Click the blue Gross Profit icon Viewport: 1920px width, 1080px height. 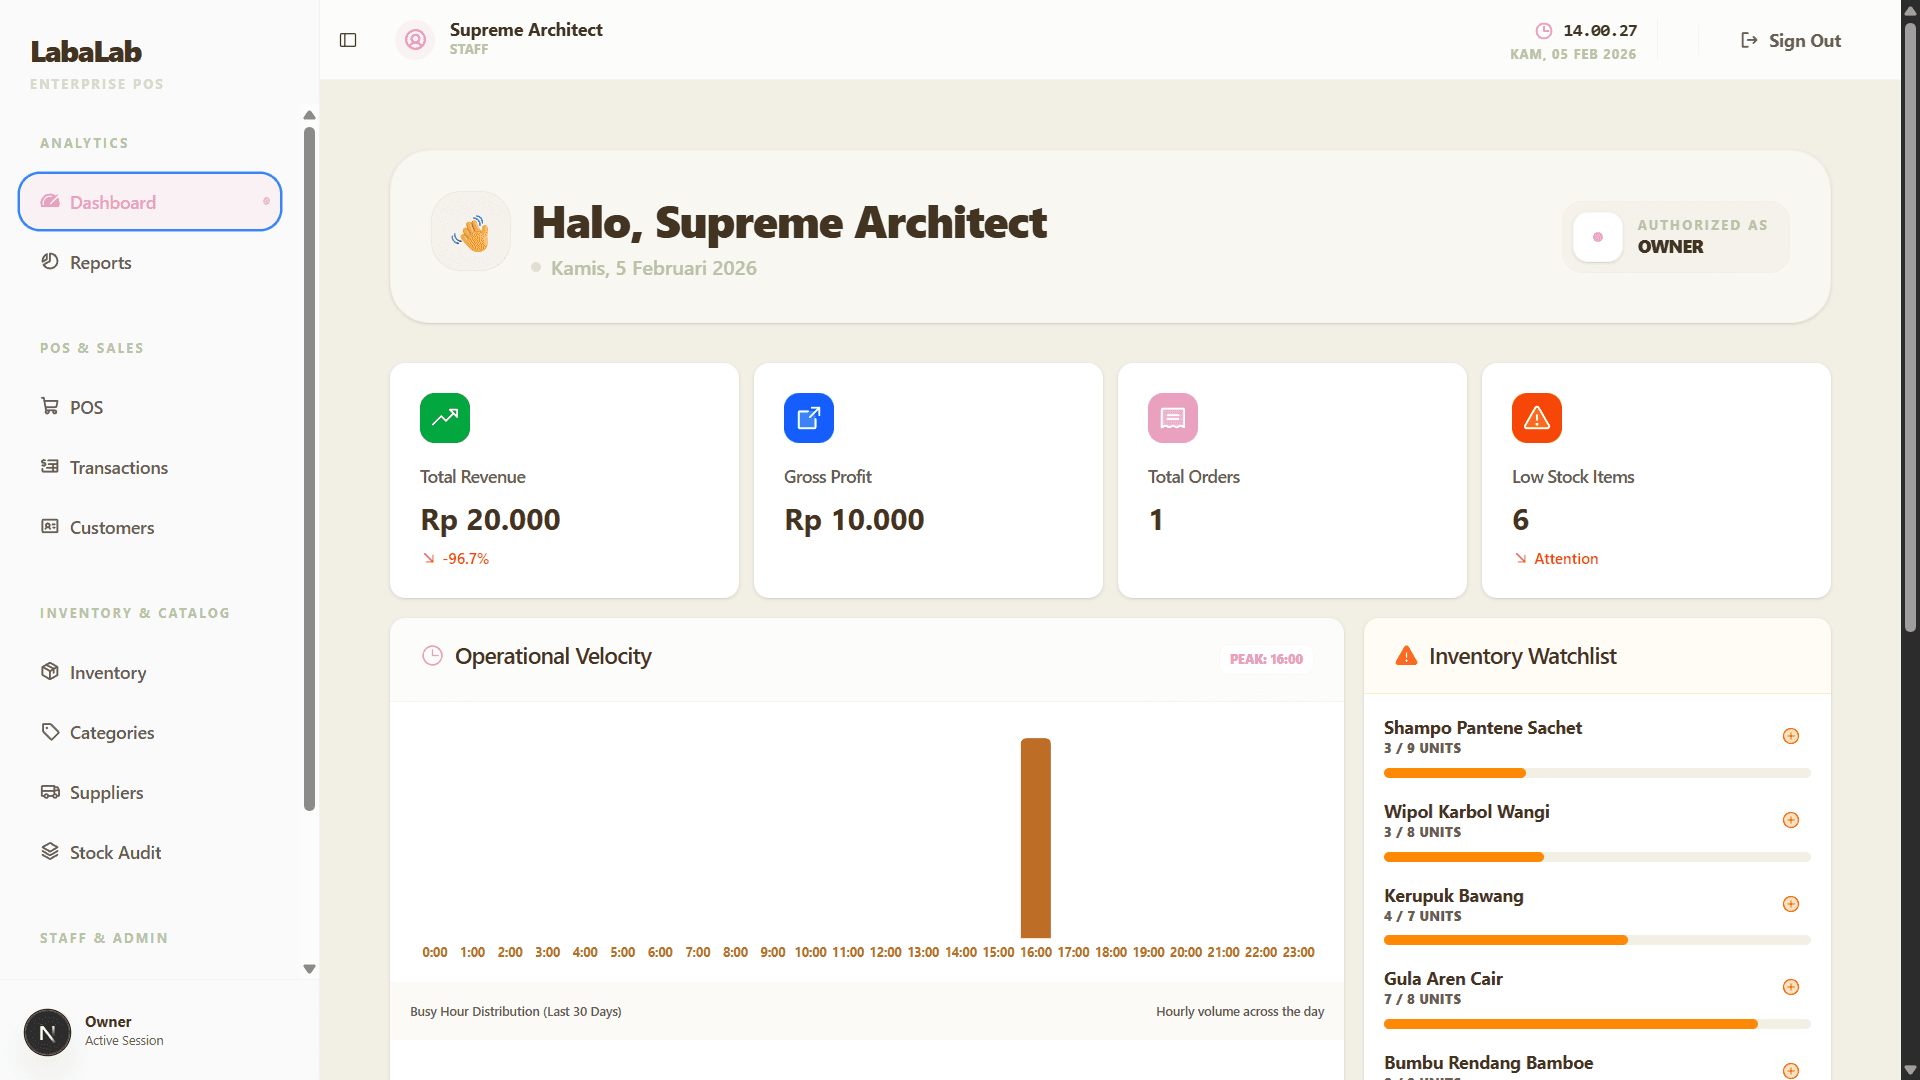click(809, 418)
